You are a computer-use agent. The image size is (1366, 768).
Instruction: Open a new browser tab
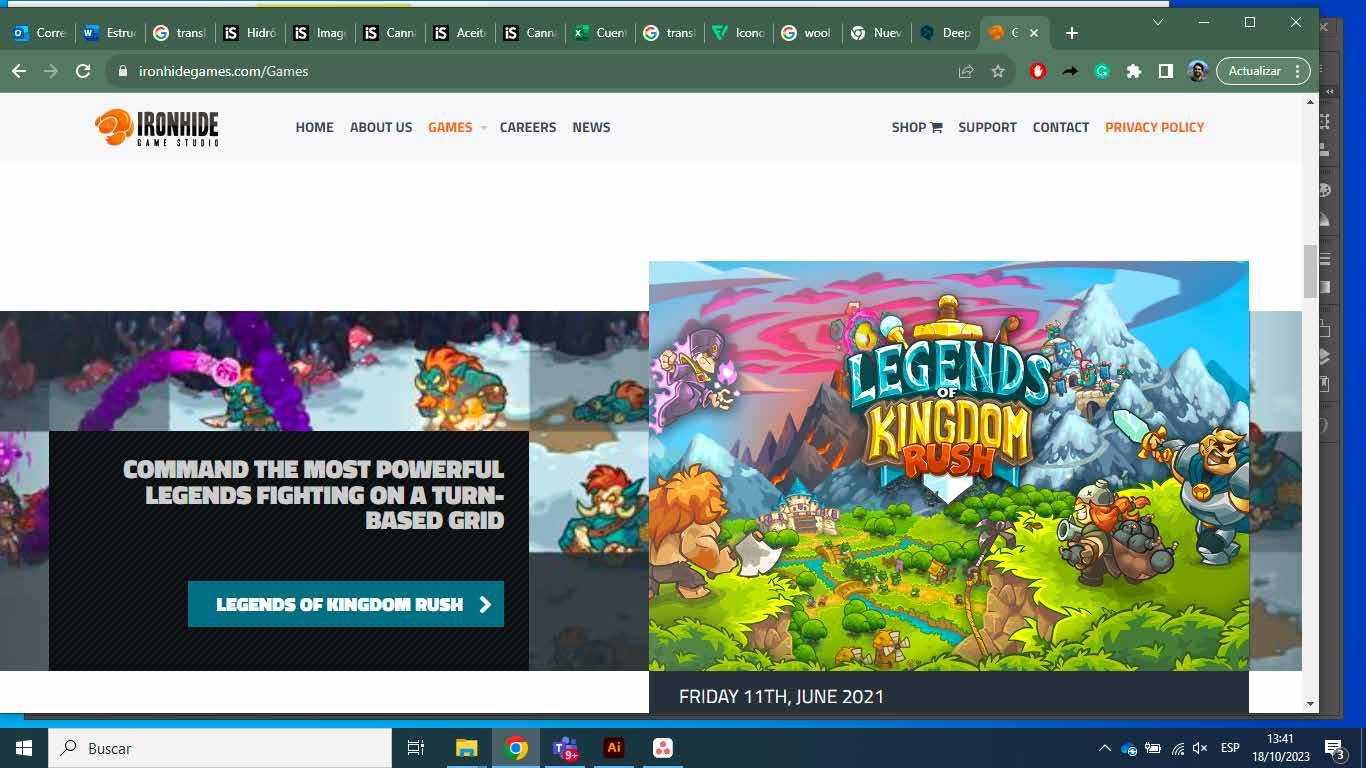[1071, 33]
